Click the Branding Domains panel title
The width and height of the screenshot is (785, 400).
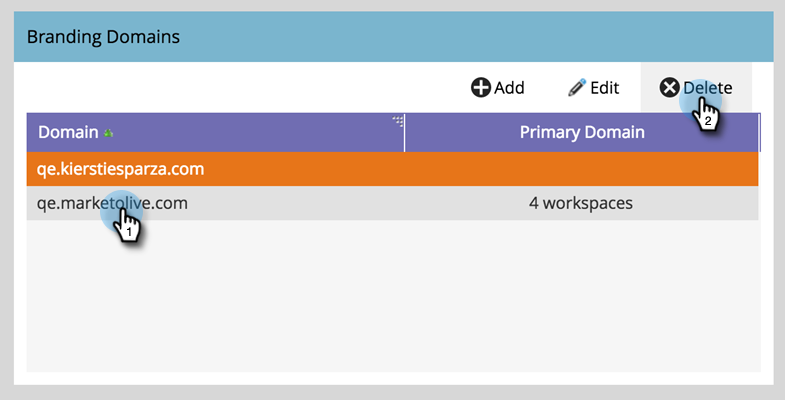(103, 37)
